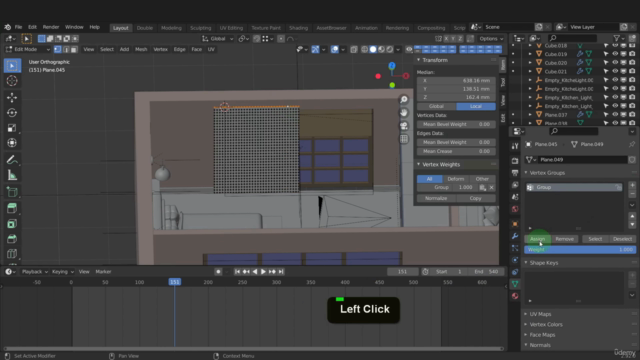Select the Rotate tool
This screenshot has height=360, width=640.
[12, 113]
